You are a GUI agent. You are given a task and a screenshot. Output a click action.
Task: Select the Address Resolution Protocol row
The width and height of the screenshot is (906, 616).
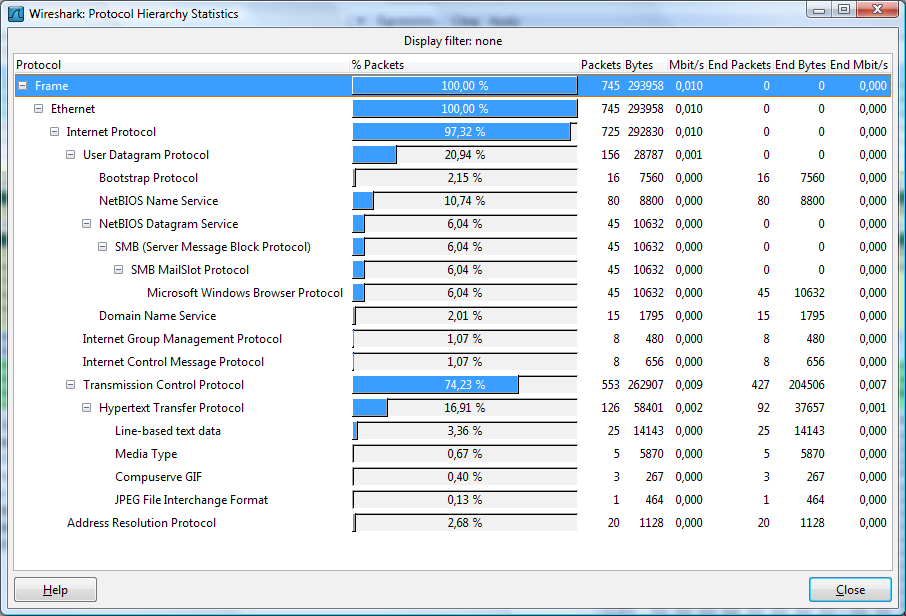point(452,523)
